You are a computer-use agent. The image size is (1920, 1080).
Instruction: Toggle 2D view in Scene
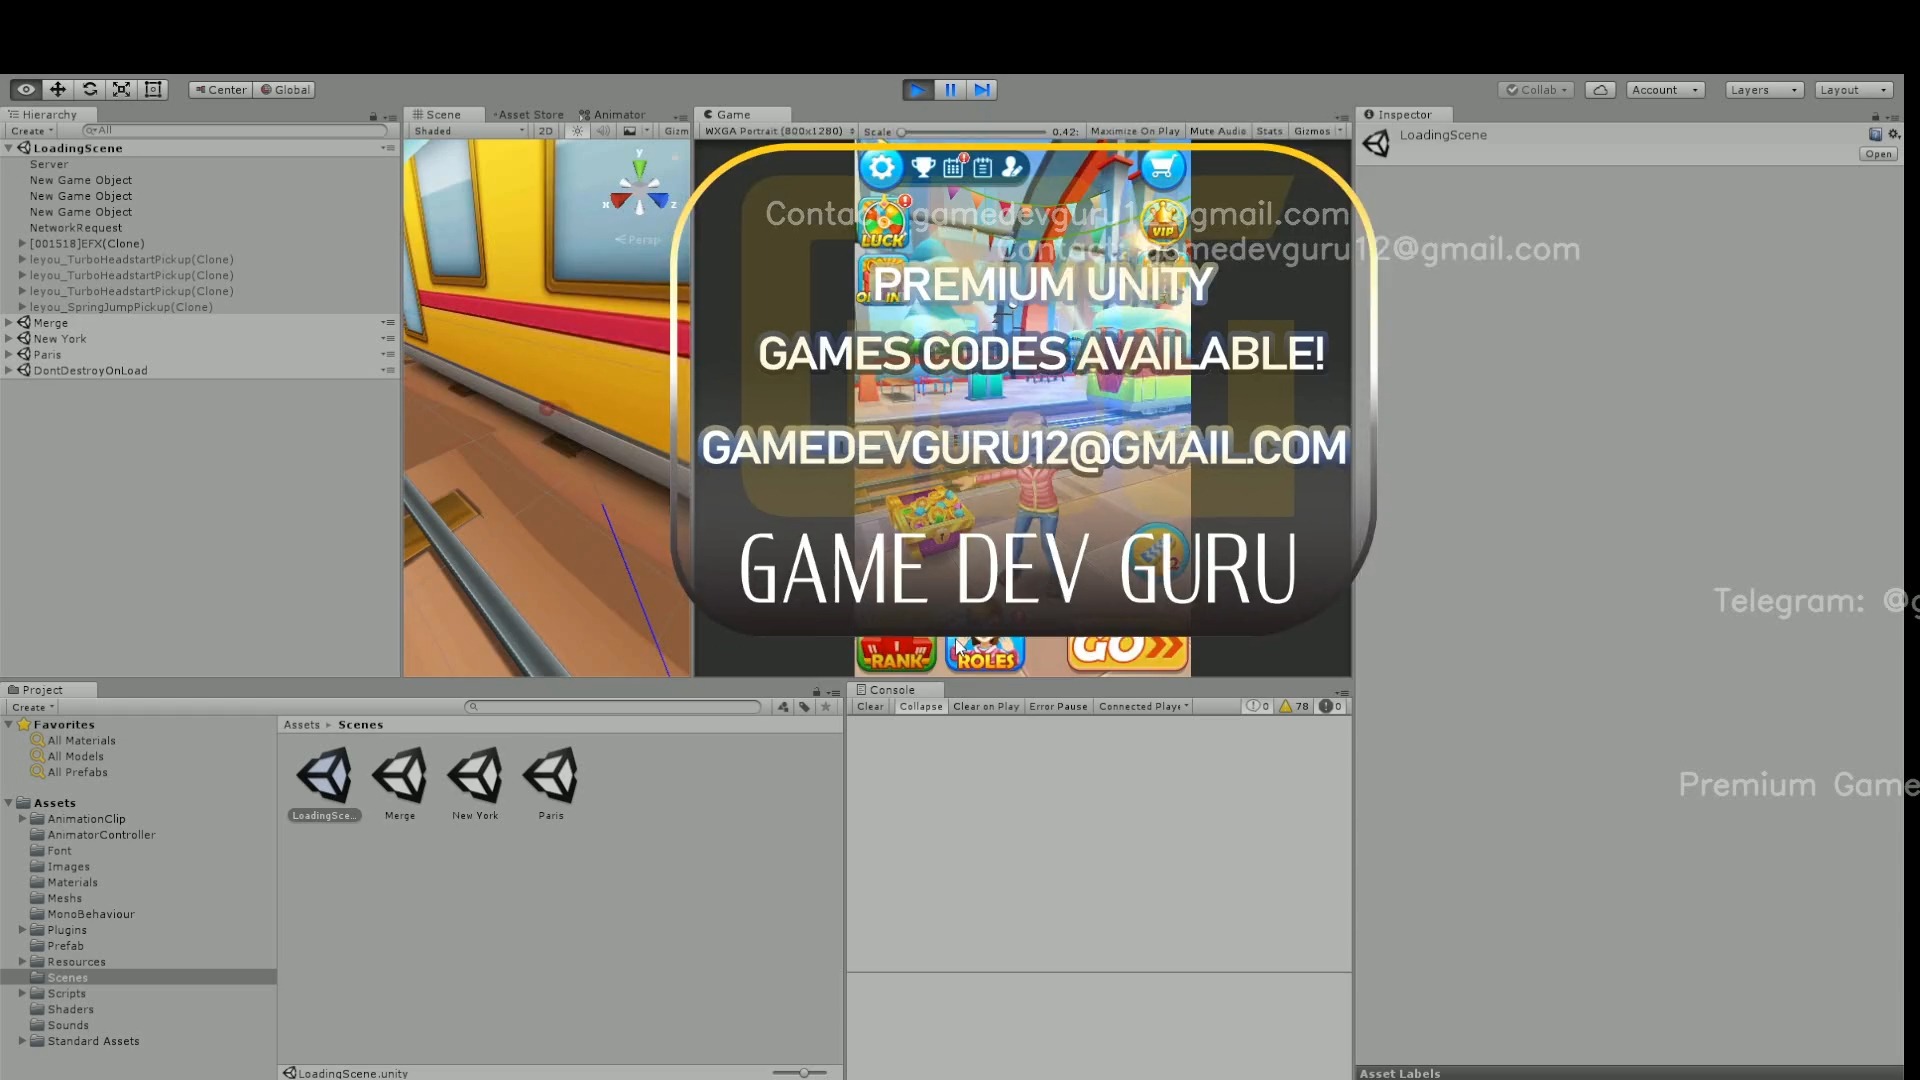pyautogui.click(x=545, y=131)
